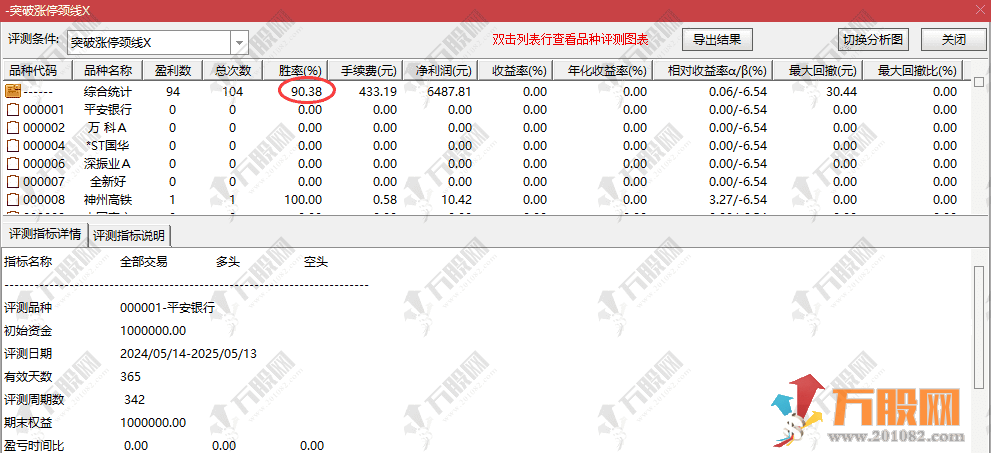Click the 94 profit count value

pyautogui.click(x=173, y=92)
